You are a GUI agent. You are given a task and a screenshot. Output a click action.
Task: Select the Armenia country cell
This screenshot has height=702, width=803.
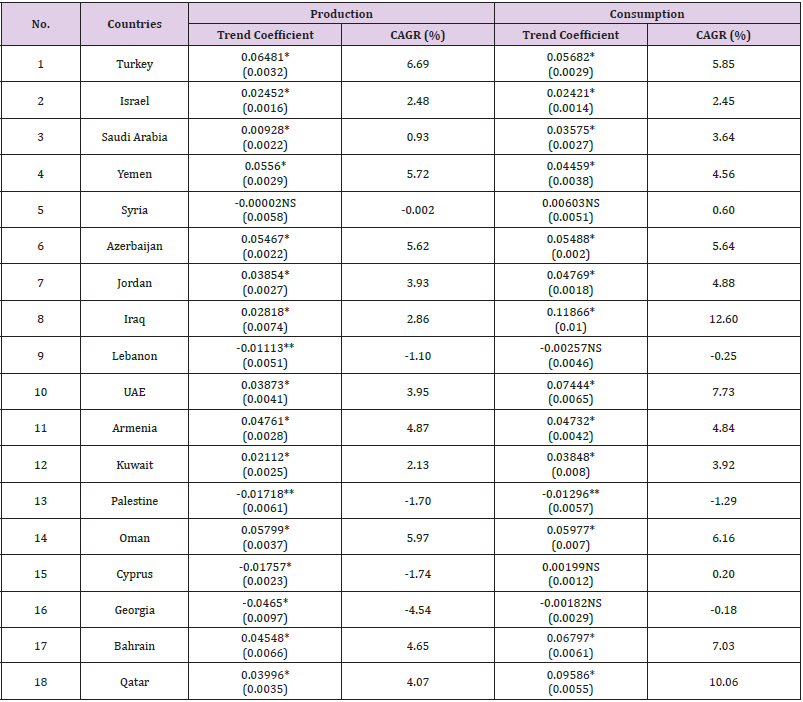[x=134, y=428]
